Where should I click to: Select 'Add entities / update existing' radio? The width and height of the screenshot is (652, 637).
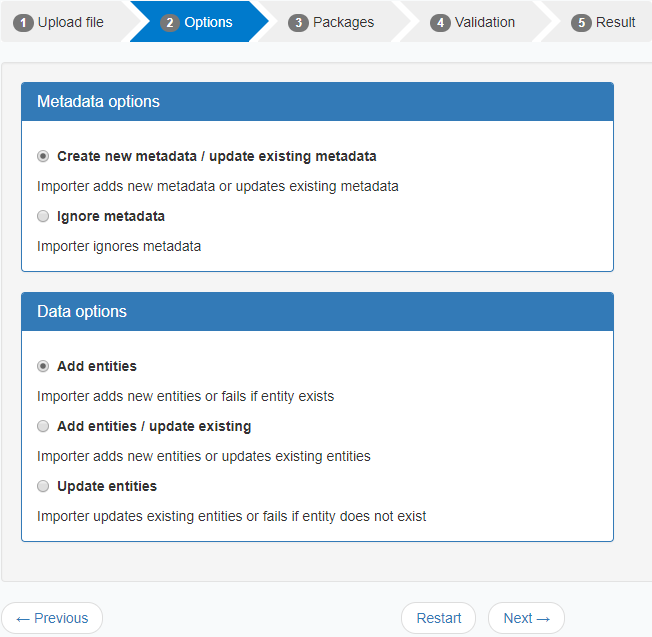[43, 426]
